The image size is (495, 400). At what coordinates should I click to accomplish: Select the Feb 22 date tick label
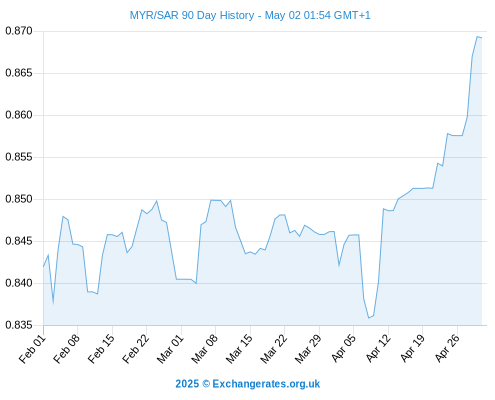click(136, 349)
